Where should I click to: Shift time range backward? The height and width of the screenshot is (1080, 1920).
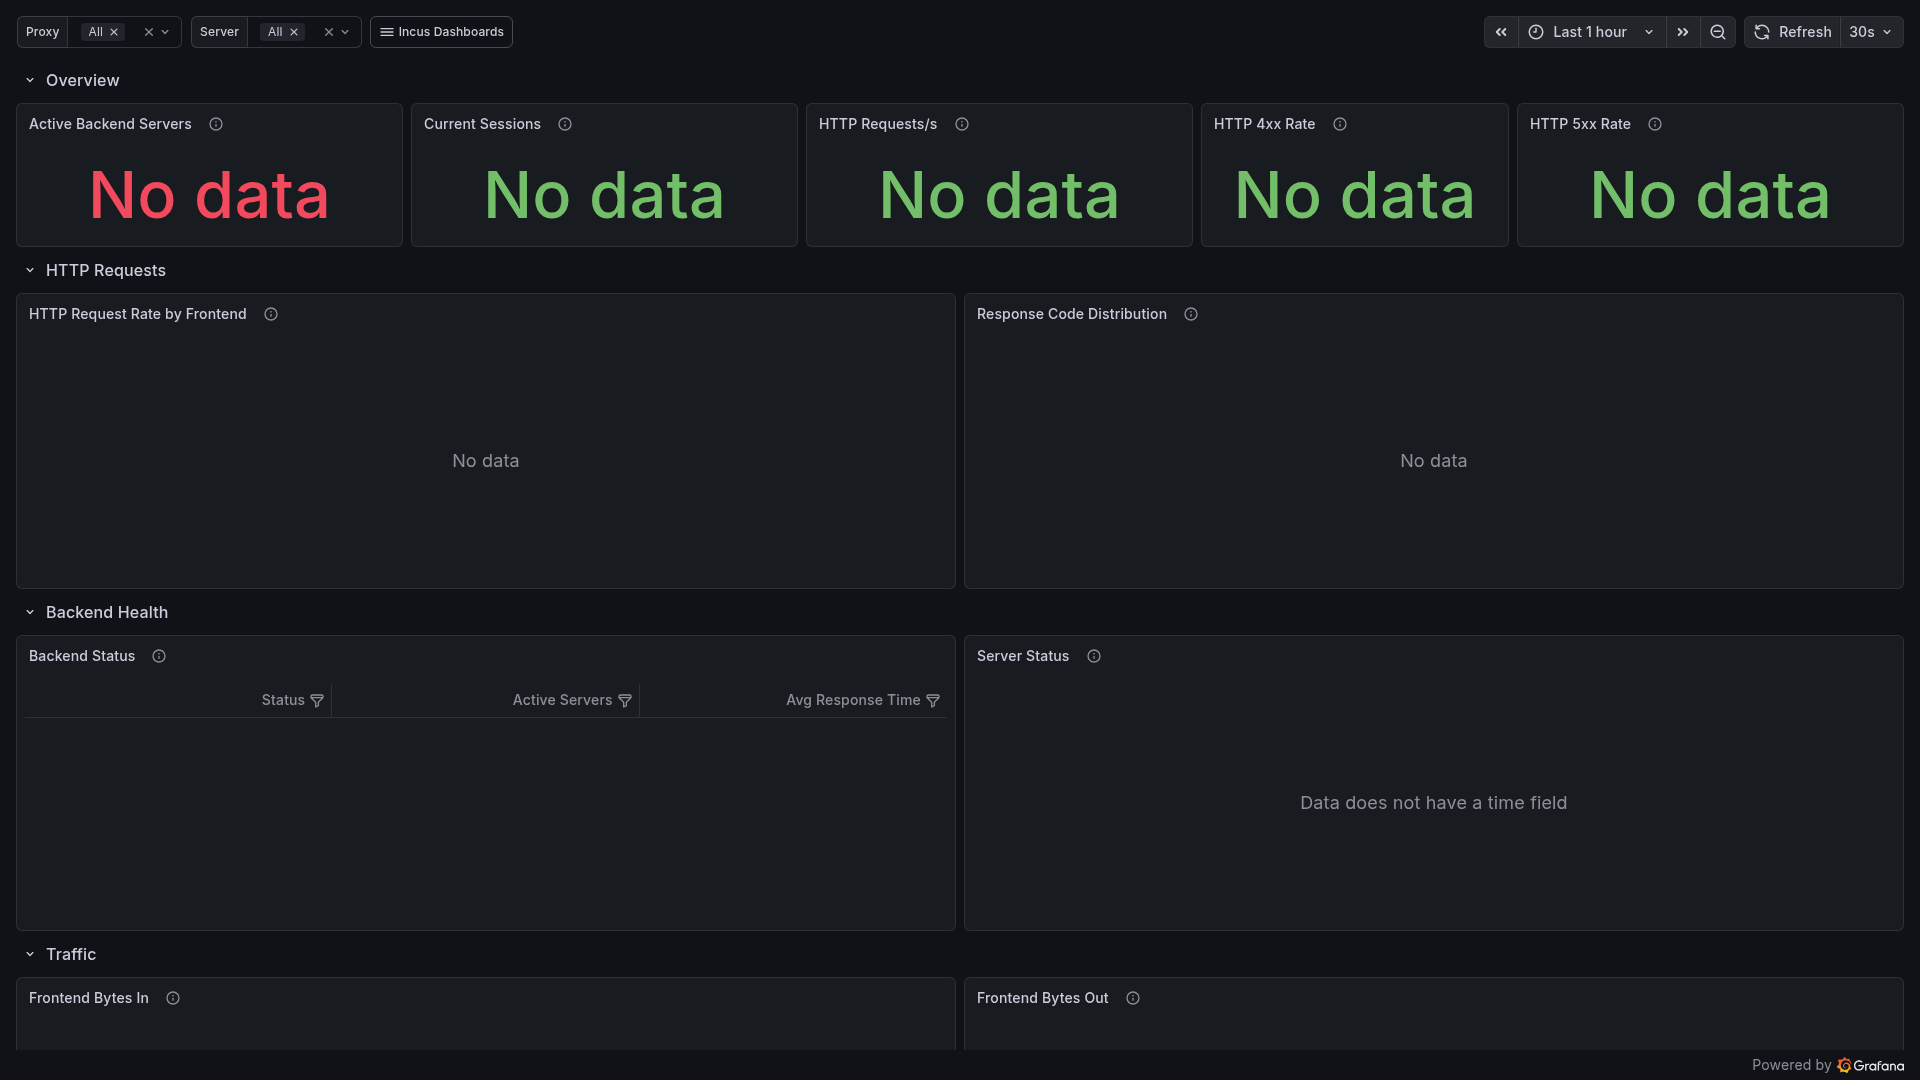pyautogui.click(x=1501, y=32)
